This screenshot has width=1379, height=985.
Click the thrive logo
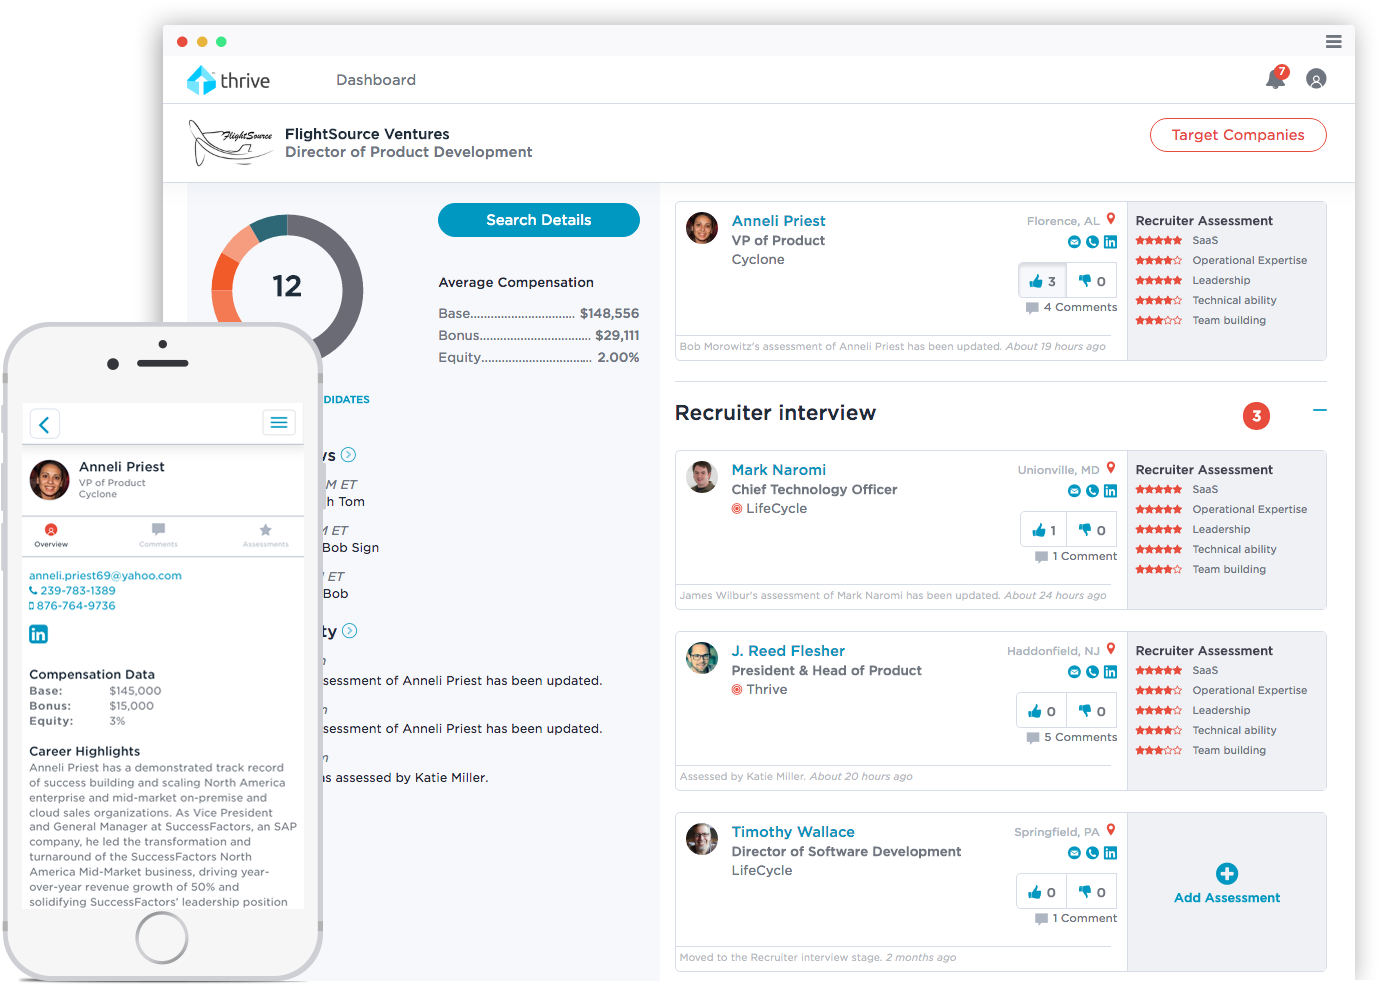coord(228,80)
